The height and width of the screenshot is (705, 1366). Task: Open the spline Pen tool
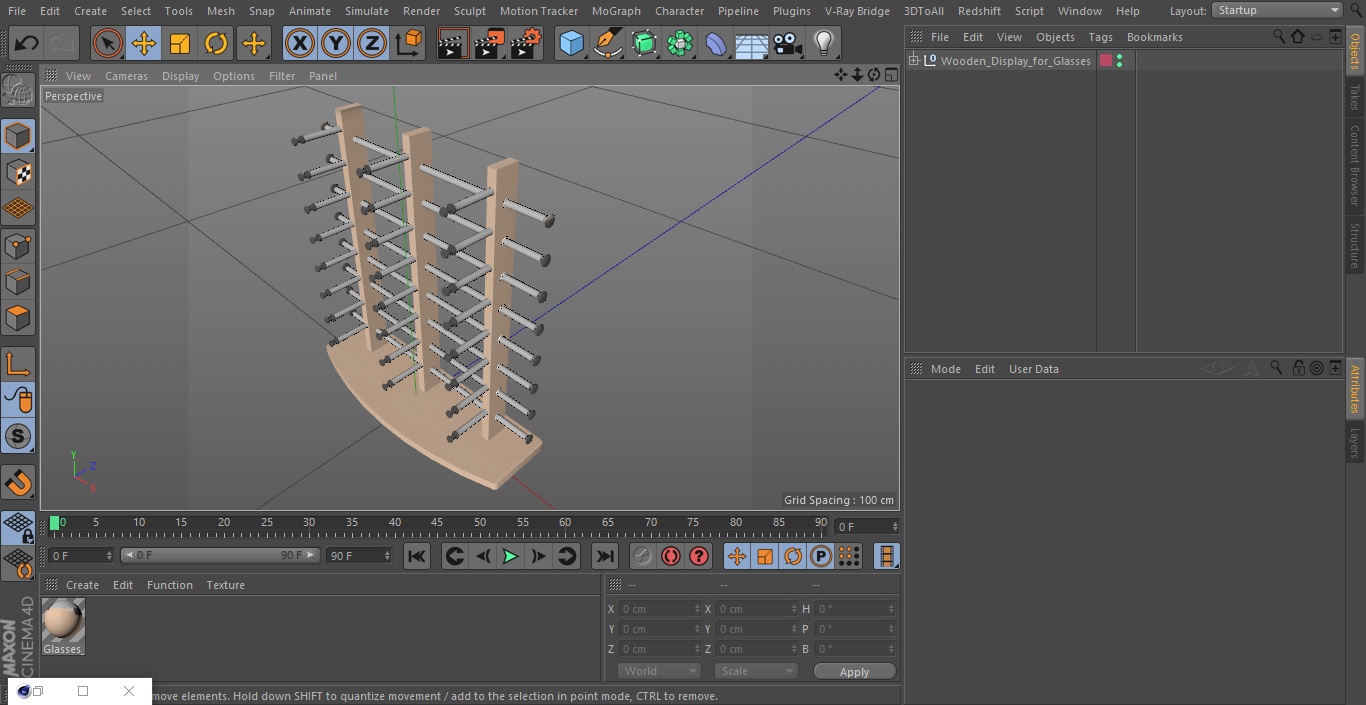click(x=607, y=43)
